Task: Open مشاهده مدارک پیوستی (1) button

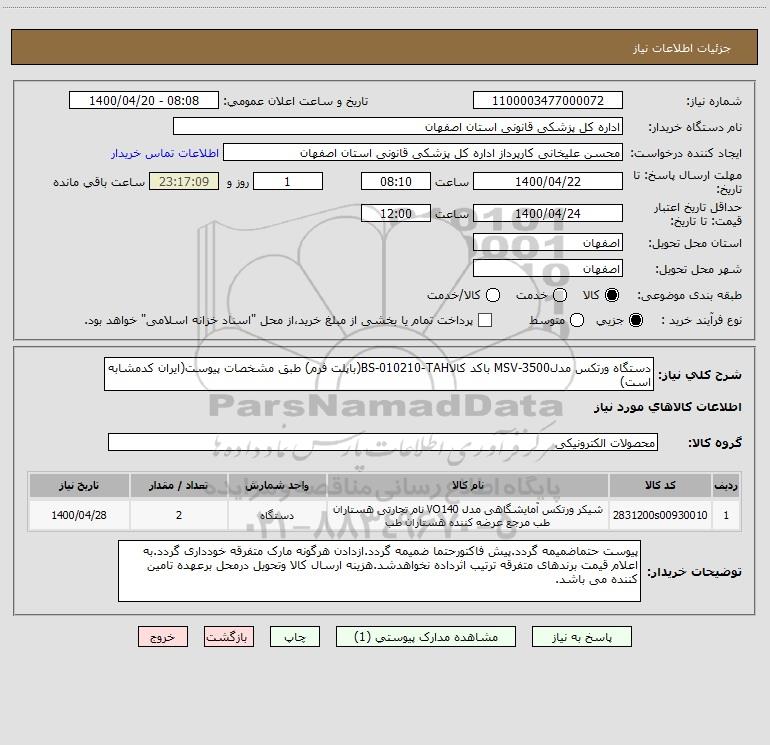Action: [x=426, y=637]
